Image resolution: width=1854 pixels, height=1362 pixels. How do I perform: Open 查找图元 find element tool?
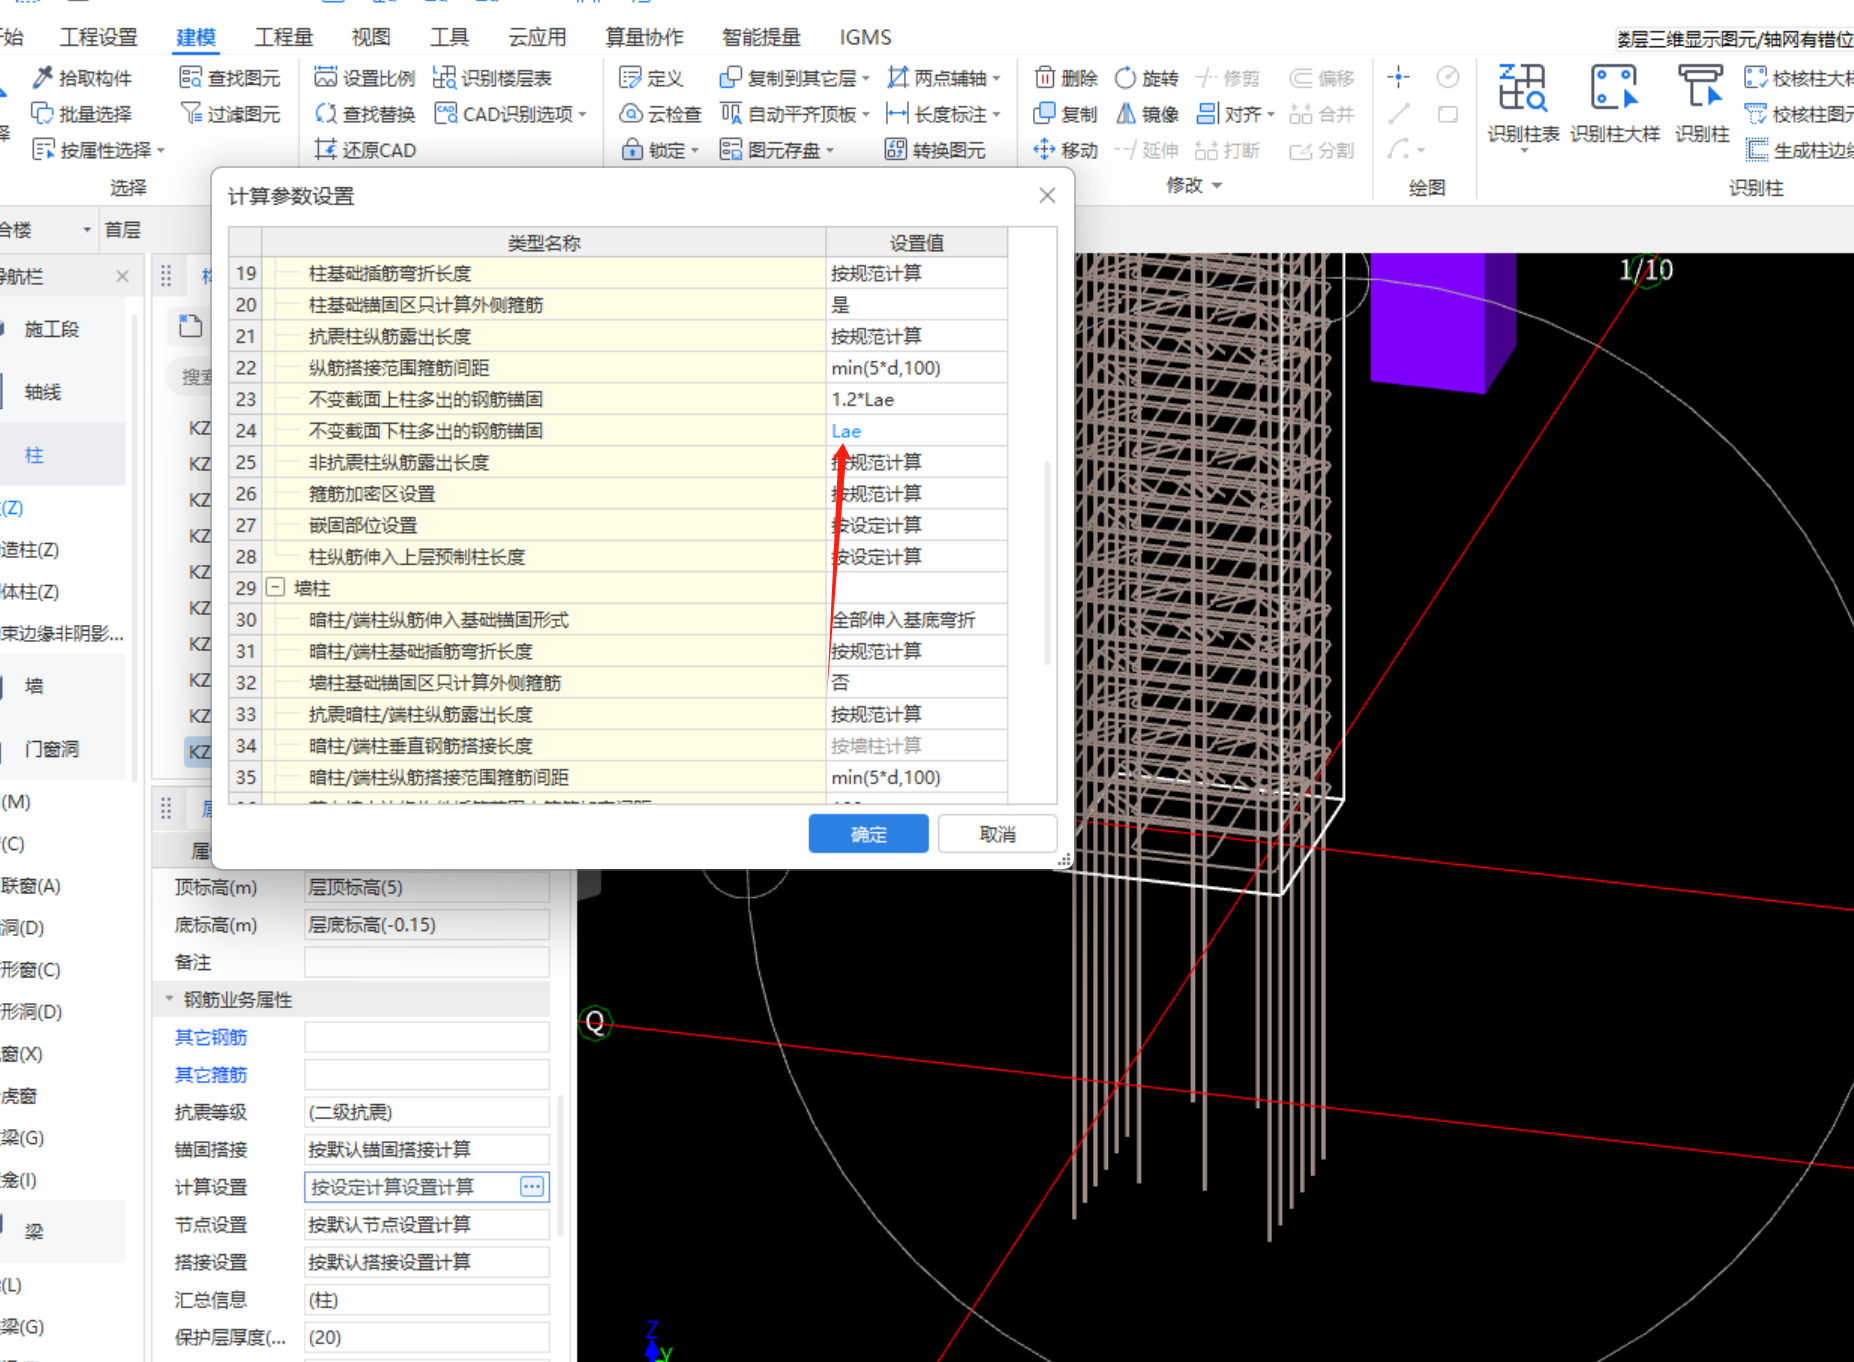[230, 78]
